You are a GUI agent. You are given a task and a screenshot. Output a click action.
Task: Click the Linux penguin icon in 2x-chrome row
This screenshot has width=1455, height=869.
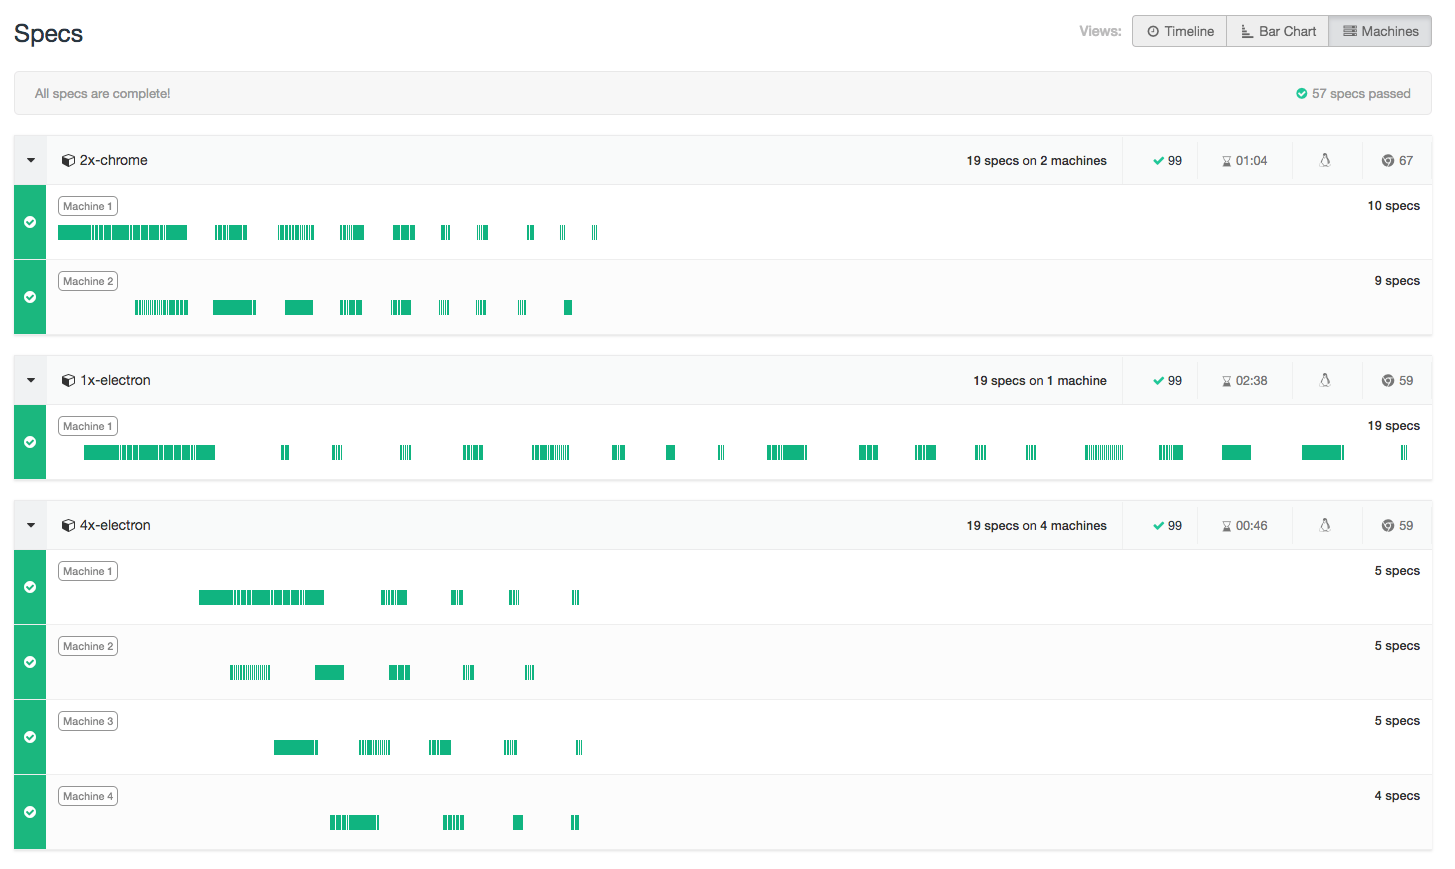(x=1325, y=160)
